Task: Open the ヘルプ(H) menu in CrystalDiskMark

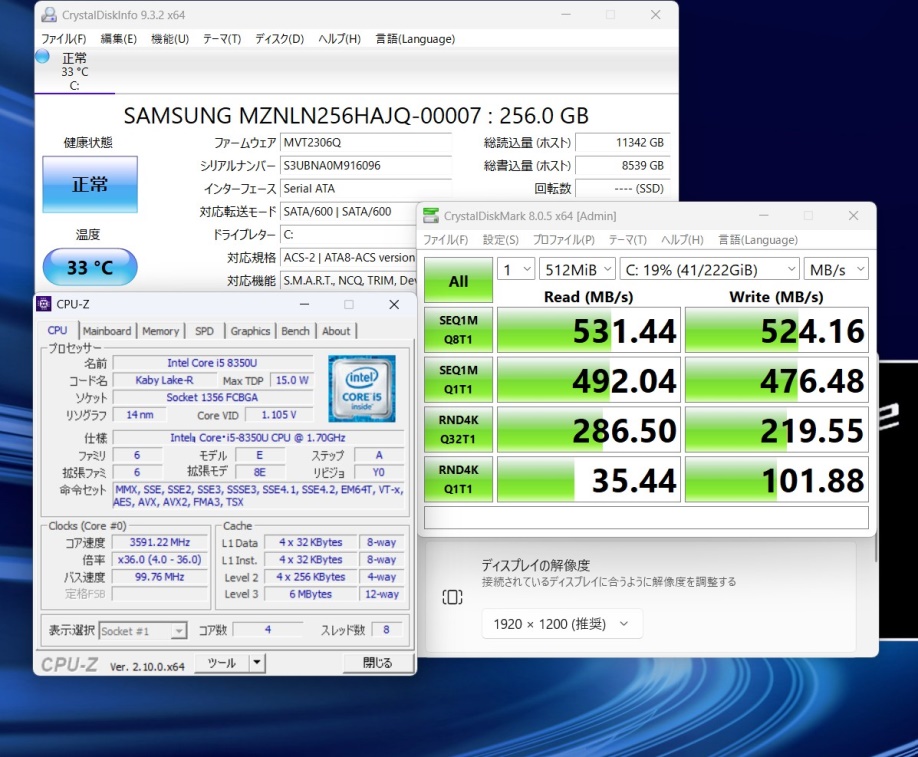Action: 682,239
